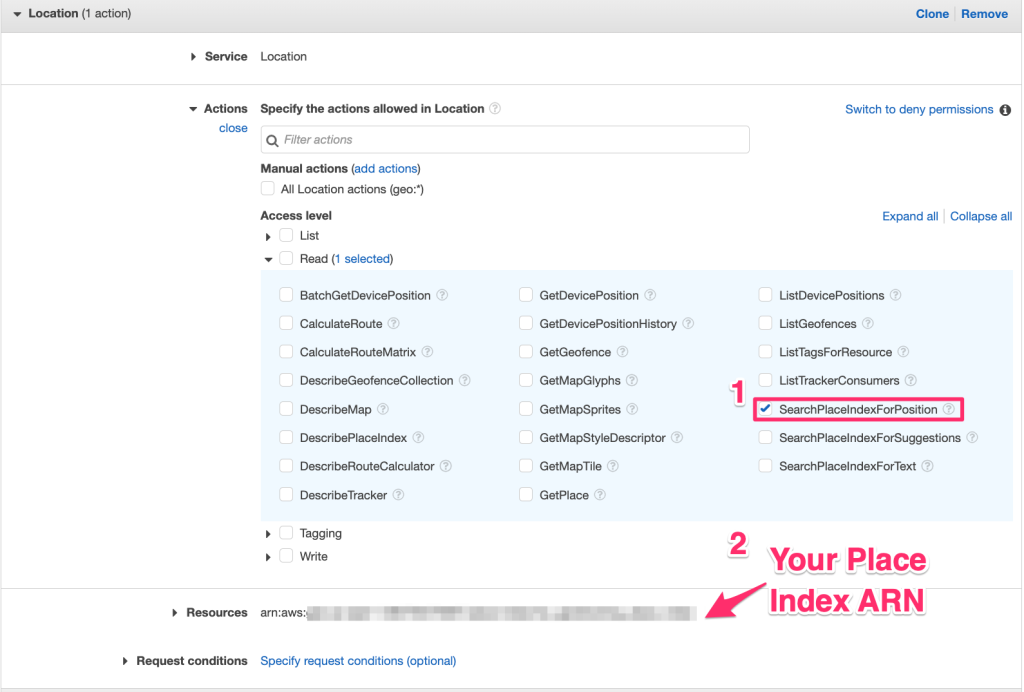The image size is (1024, 692).
Task: Click the help icon after 'Specify the actions allowed'
Action: click(x=493, y=109)
